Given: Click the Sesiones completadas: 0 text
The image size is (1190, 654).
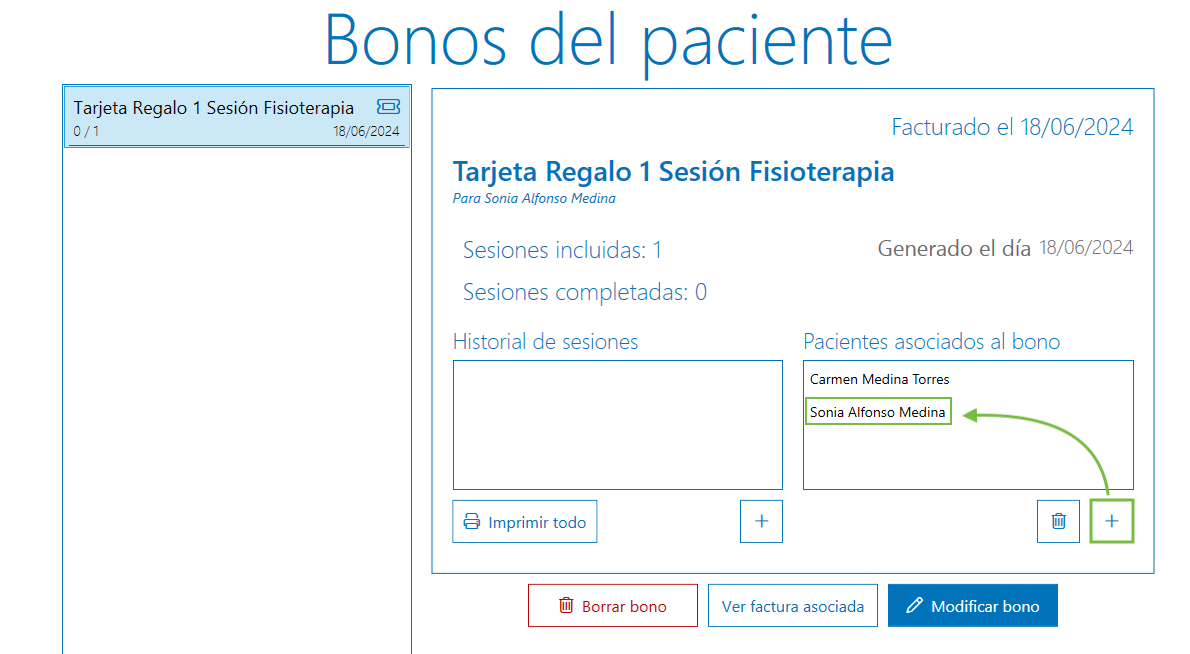Looking at the screenshot, I should (584, 293).
